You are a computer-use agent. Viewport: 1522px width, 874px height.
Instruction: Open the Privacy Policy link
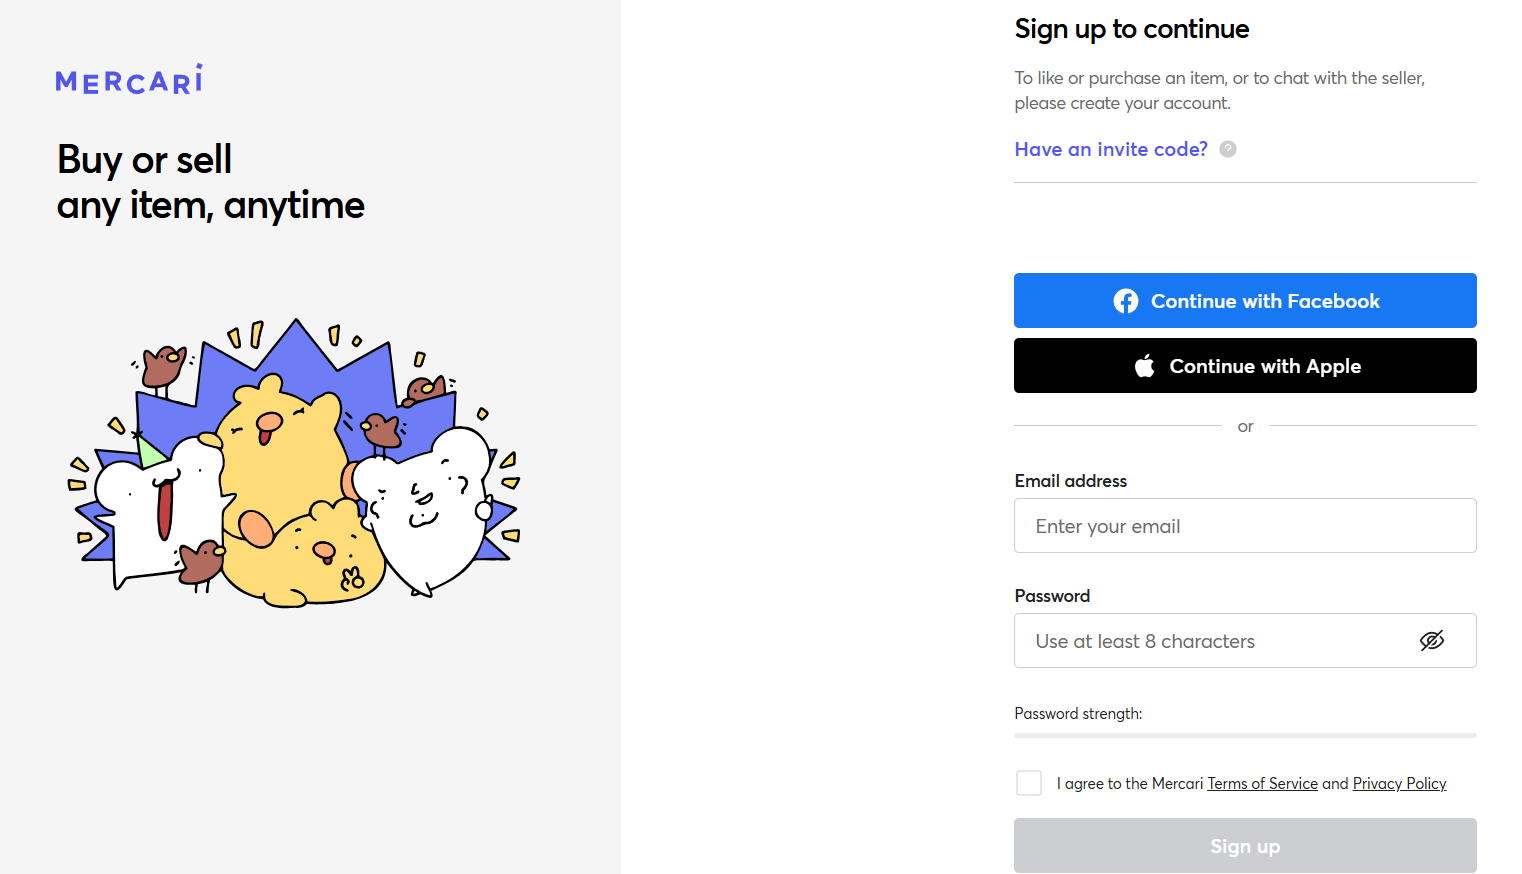pyautogui.click(x=1399, y=783)
